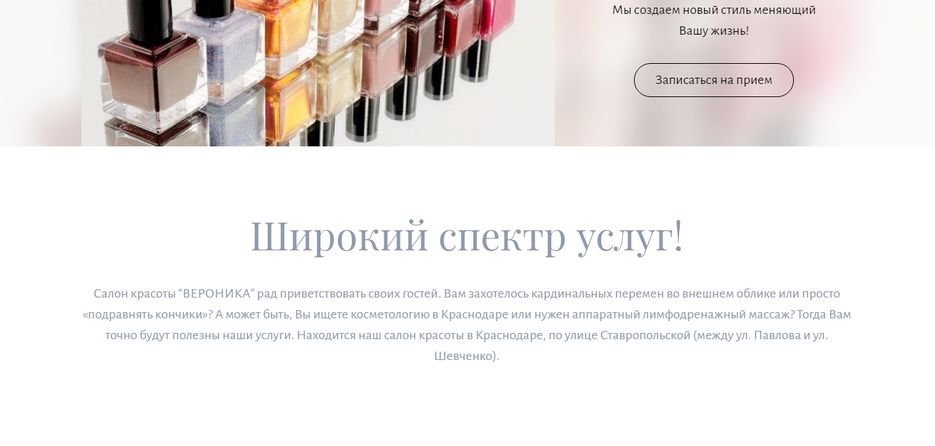
Task: Click the text Вашу жизнь! above button
Action: pyautogui.click(x=714, y=31)
